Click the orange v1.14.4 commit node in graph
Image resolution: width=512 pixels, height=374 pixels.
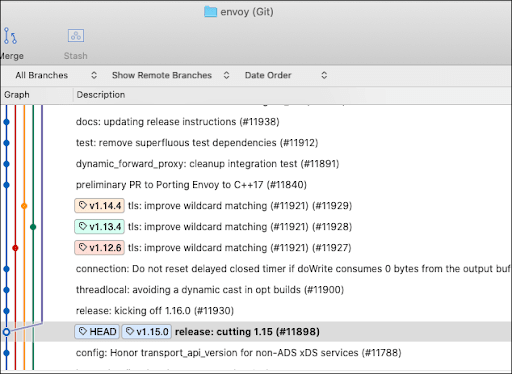click(x=24, y=206)
